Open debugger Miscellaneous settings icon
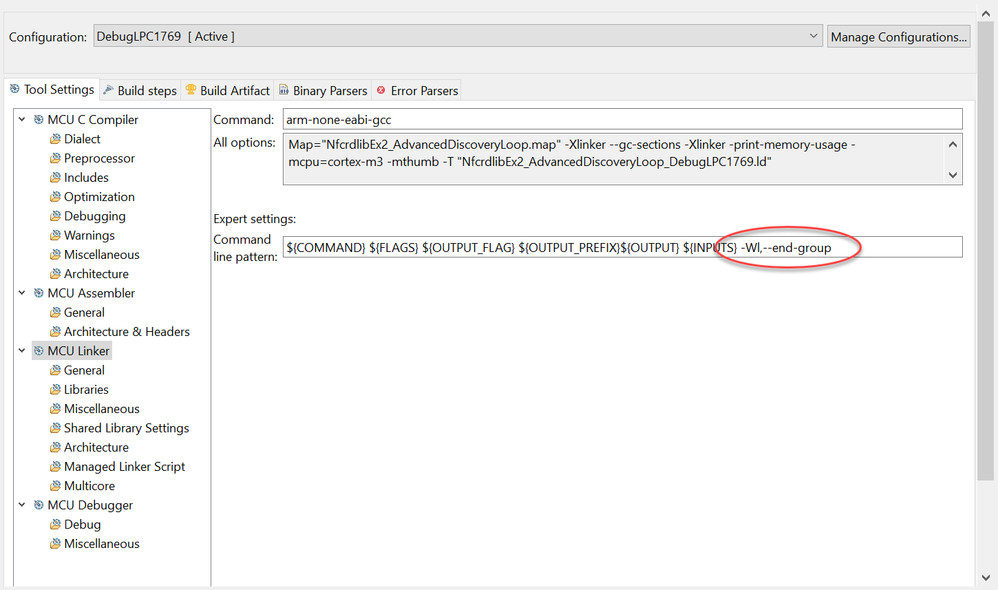 55,544
